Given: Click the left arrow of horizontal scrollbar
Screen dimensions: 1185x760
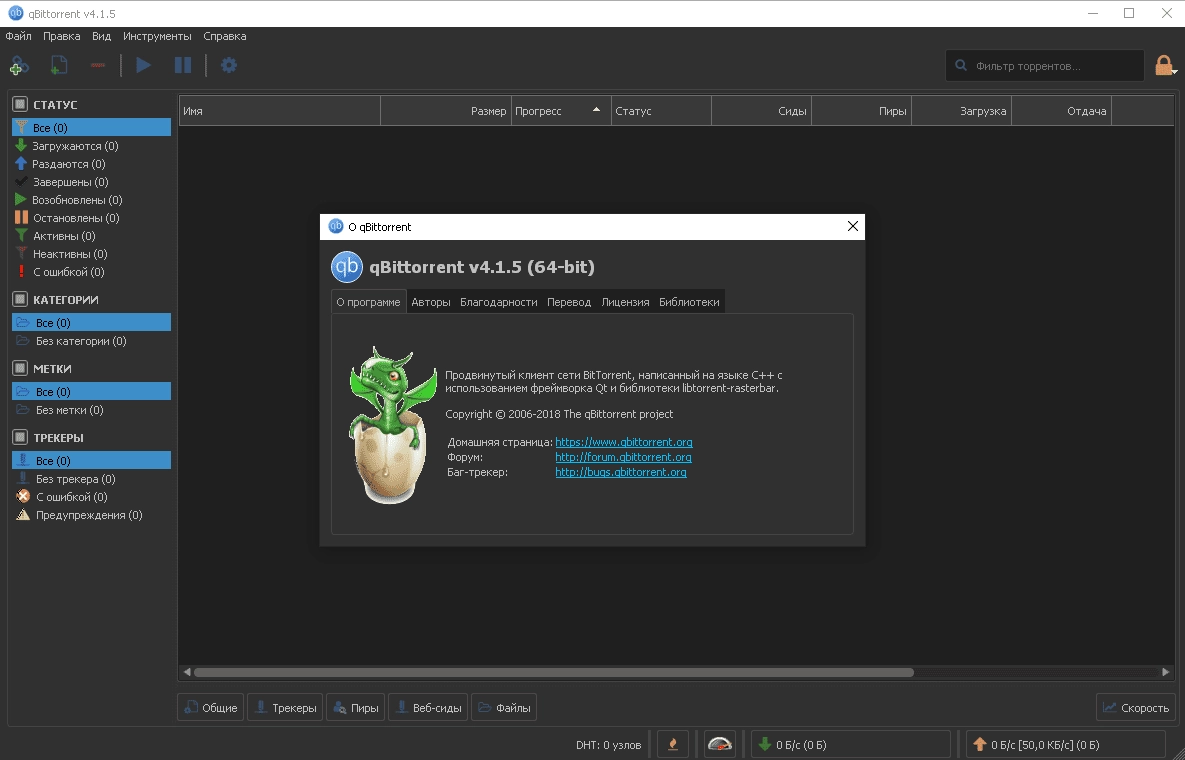Looking at the screenshot, I should (187, 672).
